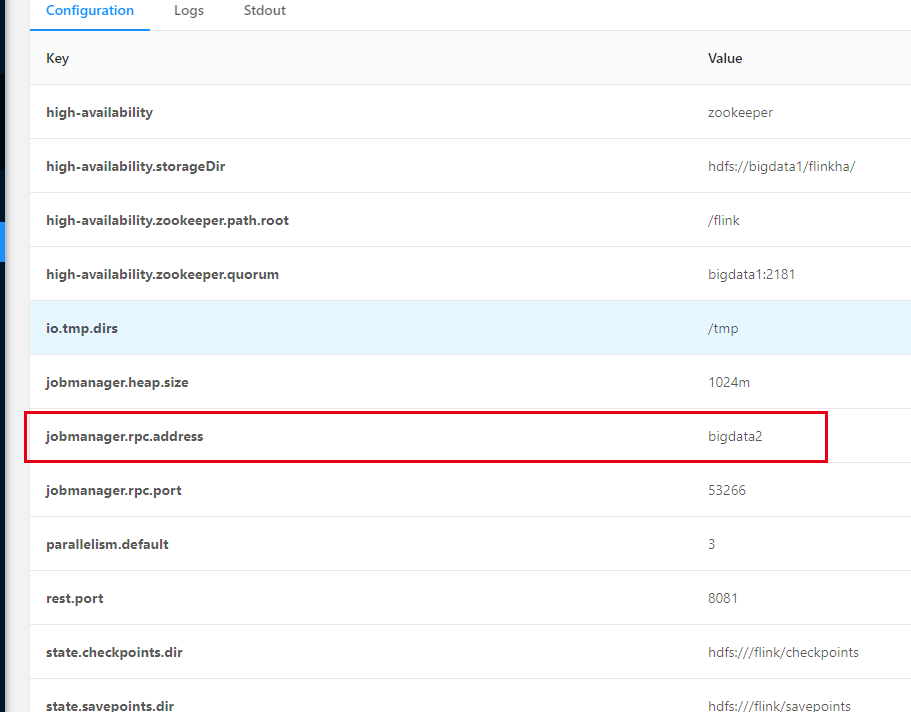Select the parallelism.default key
Screen dimensions: 911x712
coord(107,545)
